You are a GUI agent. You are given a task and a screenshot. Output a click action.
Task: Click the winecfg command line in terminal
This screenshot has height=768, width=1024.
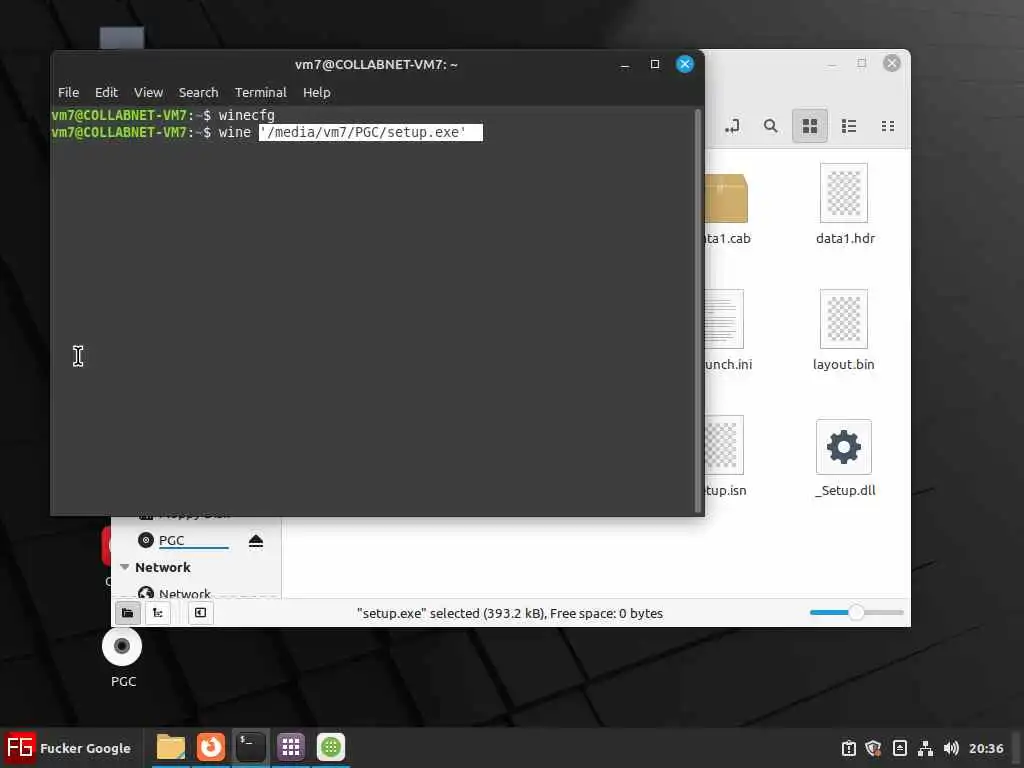click(x=246, y=116)
